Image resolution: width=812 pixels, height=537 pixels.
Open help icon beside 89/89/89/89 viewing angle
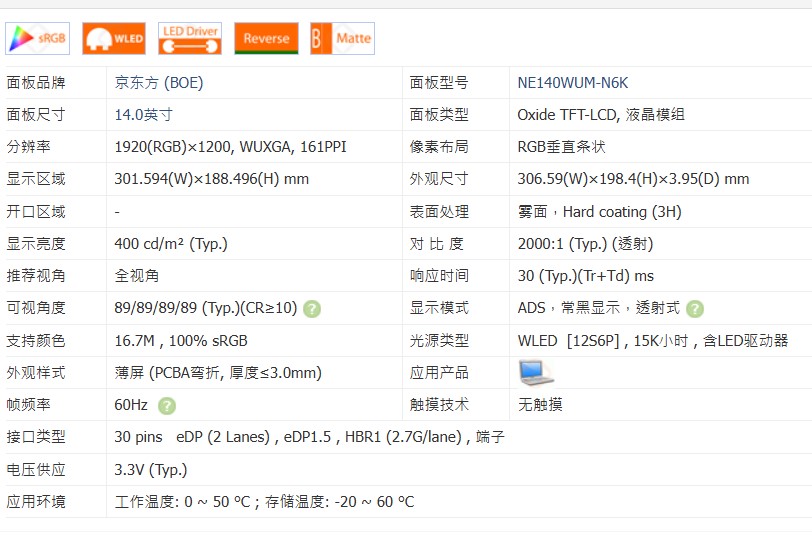(x=312, y=308)
